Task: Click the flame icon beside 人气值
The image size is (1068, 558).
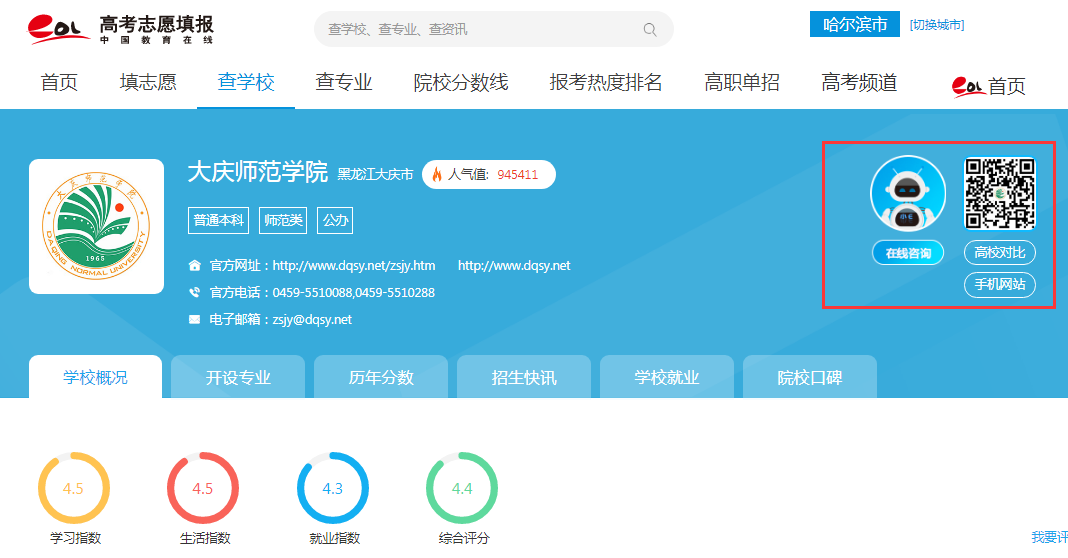Action: tap(437, 174)
